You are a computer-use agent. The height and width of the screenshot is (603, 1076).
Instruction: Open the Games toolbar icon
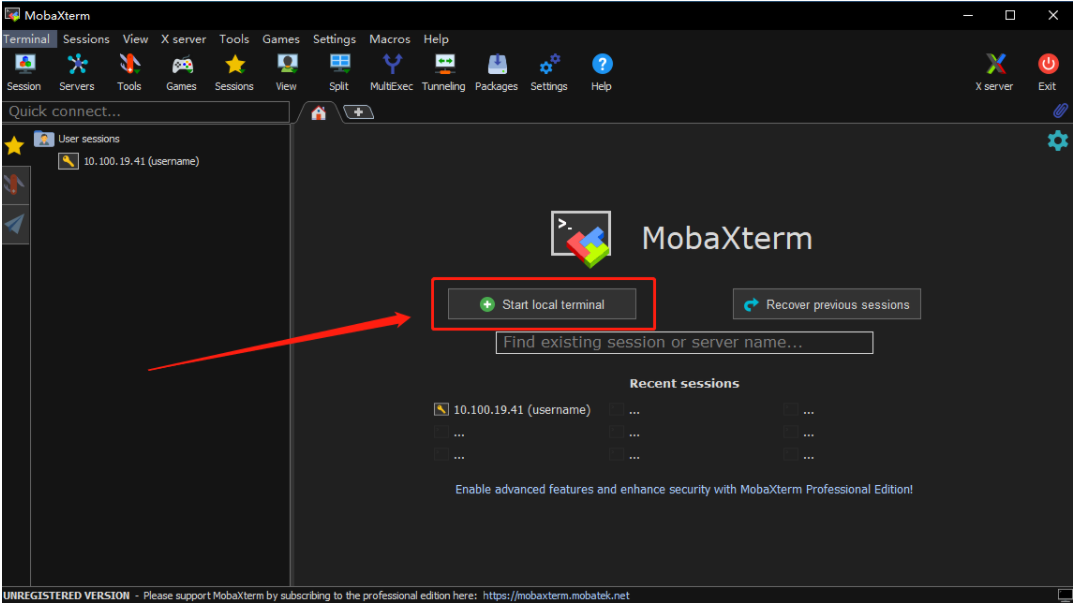[x=181, y=72]
